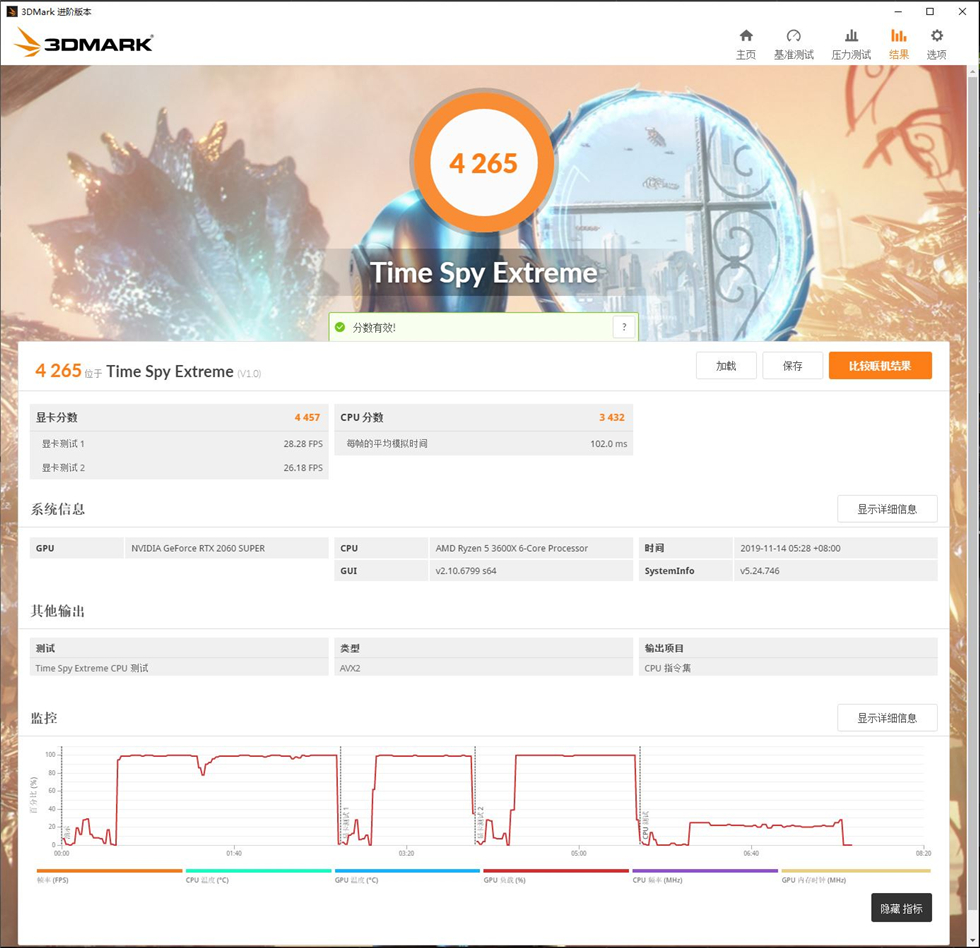Click the question mark help button

[624, 327]
